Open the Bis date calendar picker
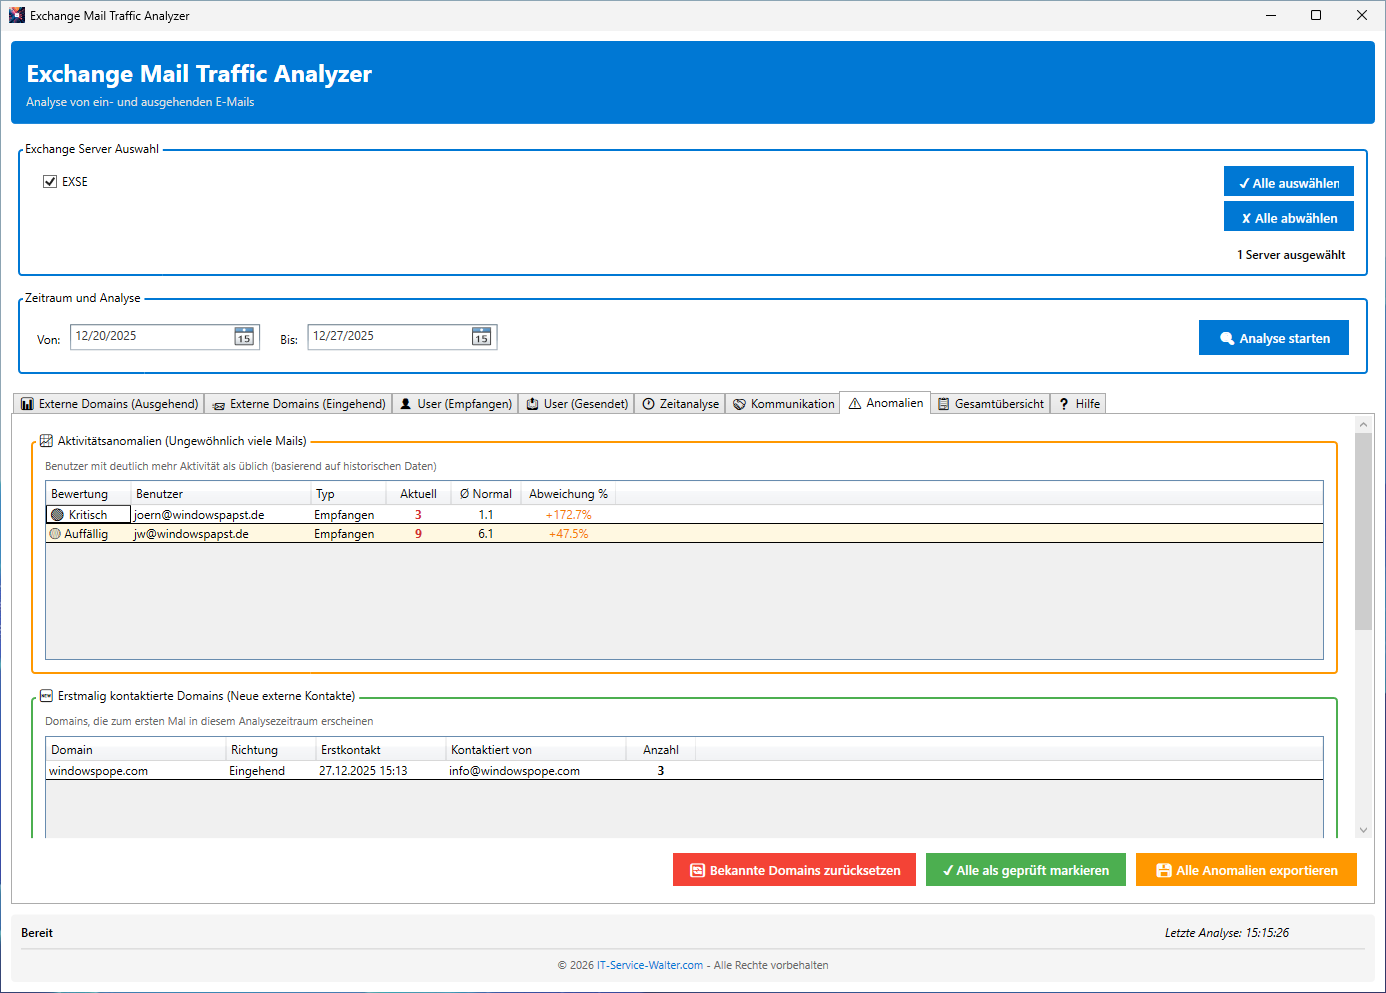Viewport: 1386px width, 993px height. coord(481,337)
